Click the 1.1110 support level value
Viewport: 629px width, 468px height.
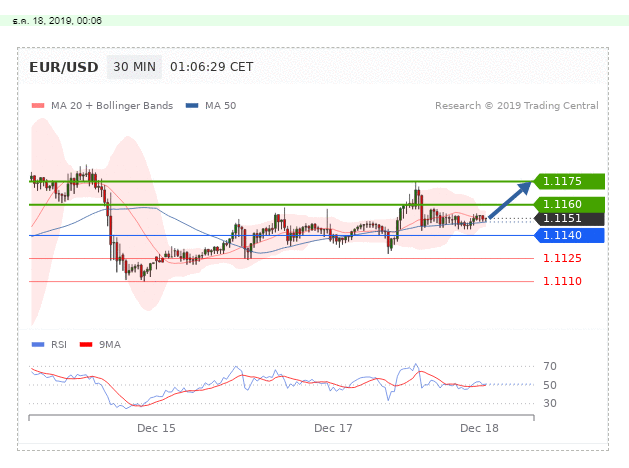tap(562, 281)
